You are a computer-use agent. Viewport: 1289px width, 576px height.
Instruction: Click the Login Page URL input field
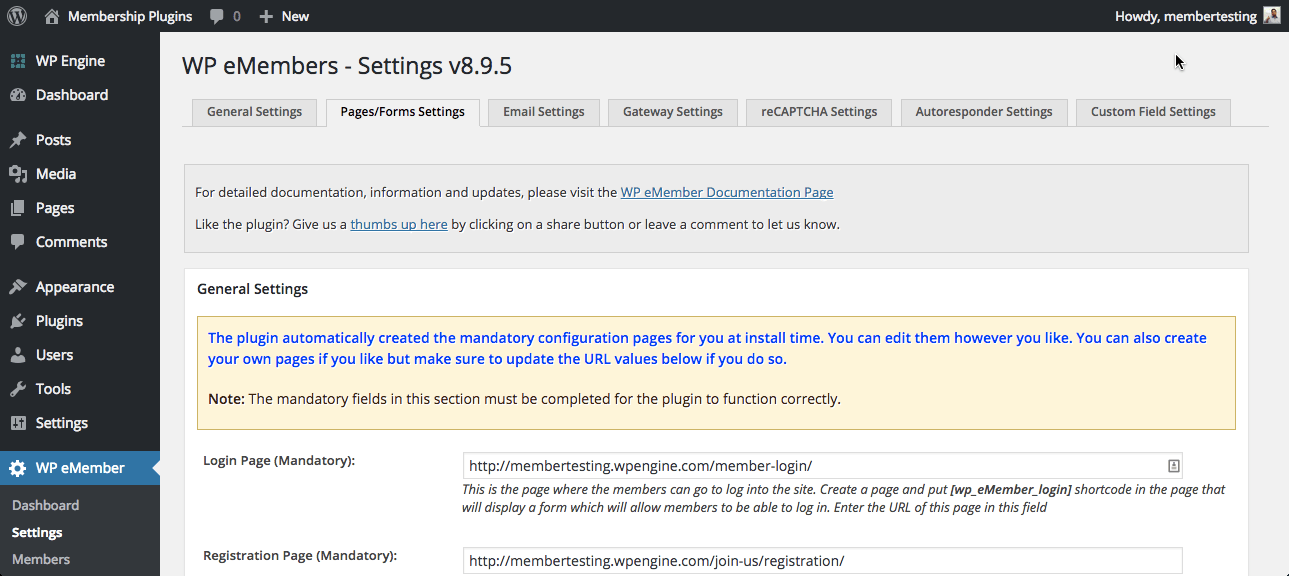pyautogui.click(x=810, y=466)
